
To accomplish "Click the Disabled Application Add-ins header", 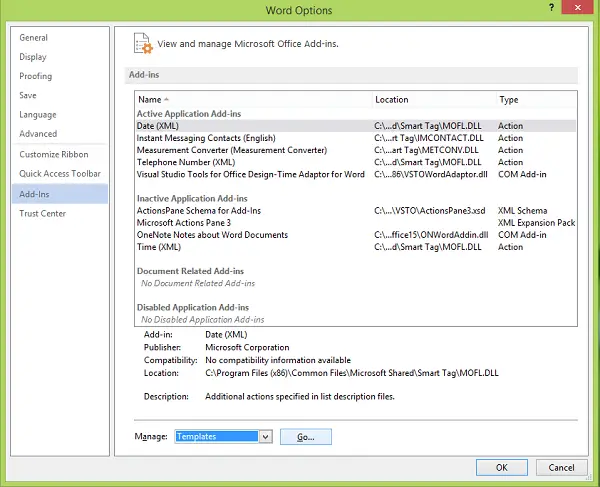I will point(193,307).
